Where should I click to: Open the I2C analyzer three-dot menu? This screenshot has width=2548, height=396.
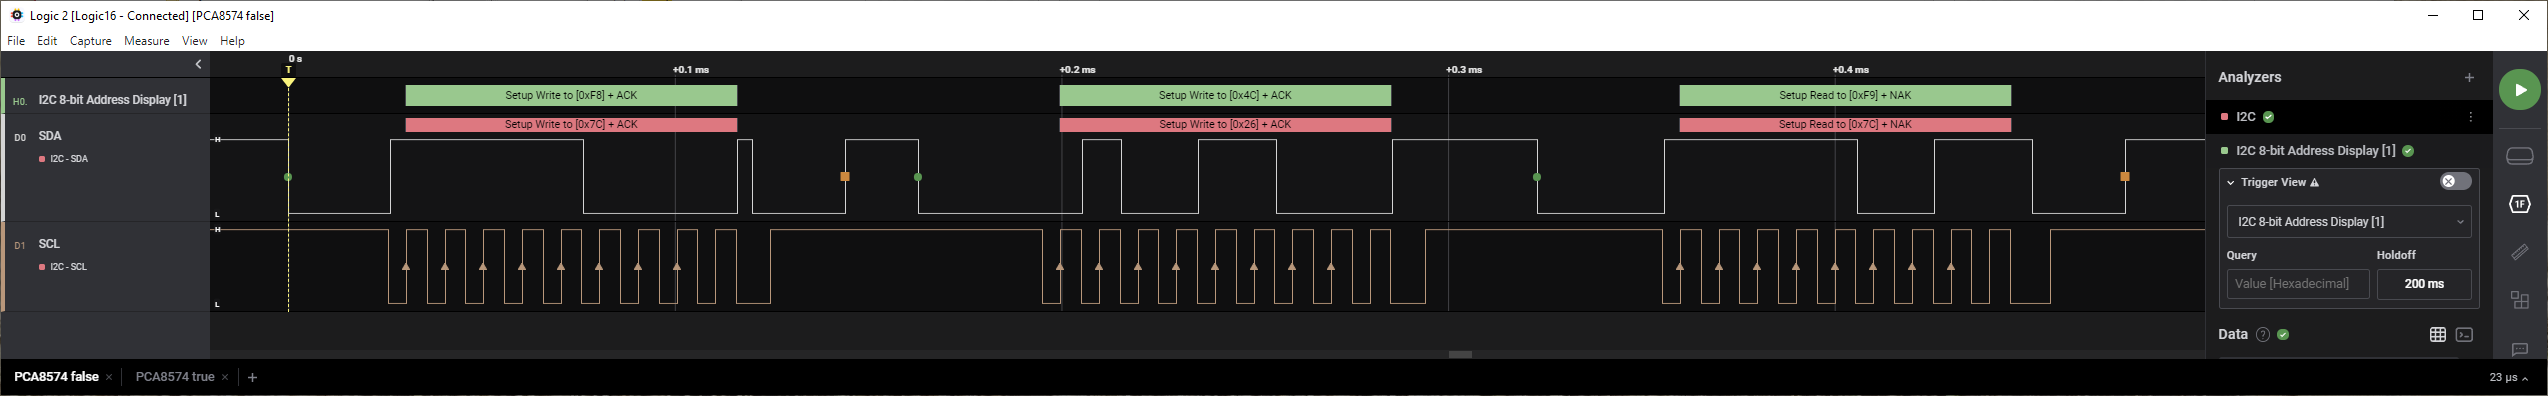tap(2471, 117)
